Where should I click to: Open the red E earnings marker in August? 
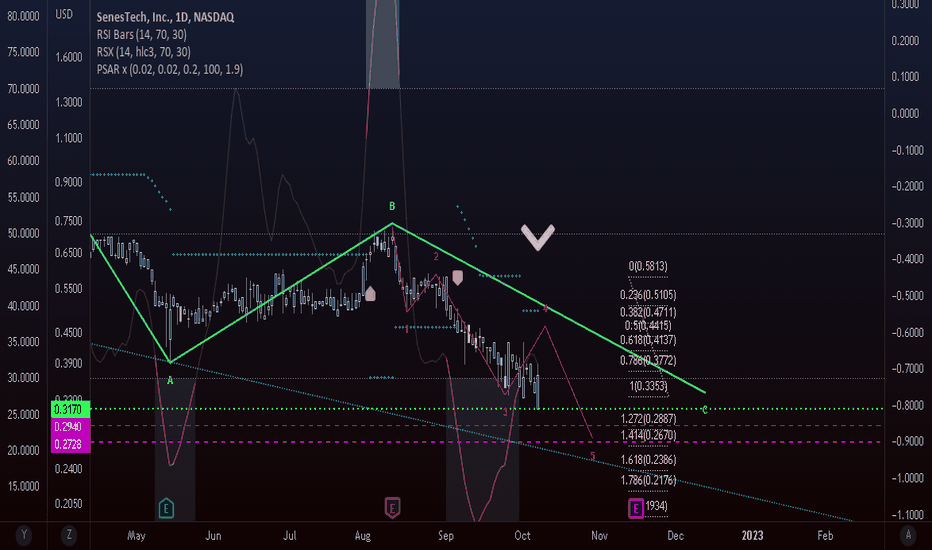pos(392,508)
